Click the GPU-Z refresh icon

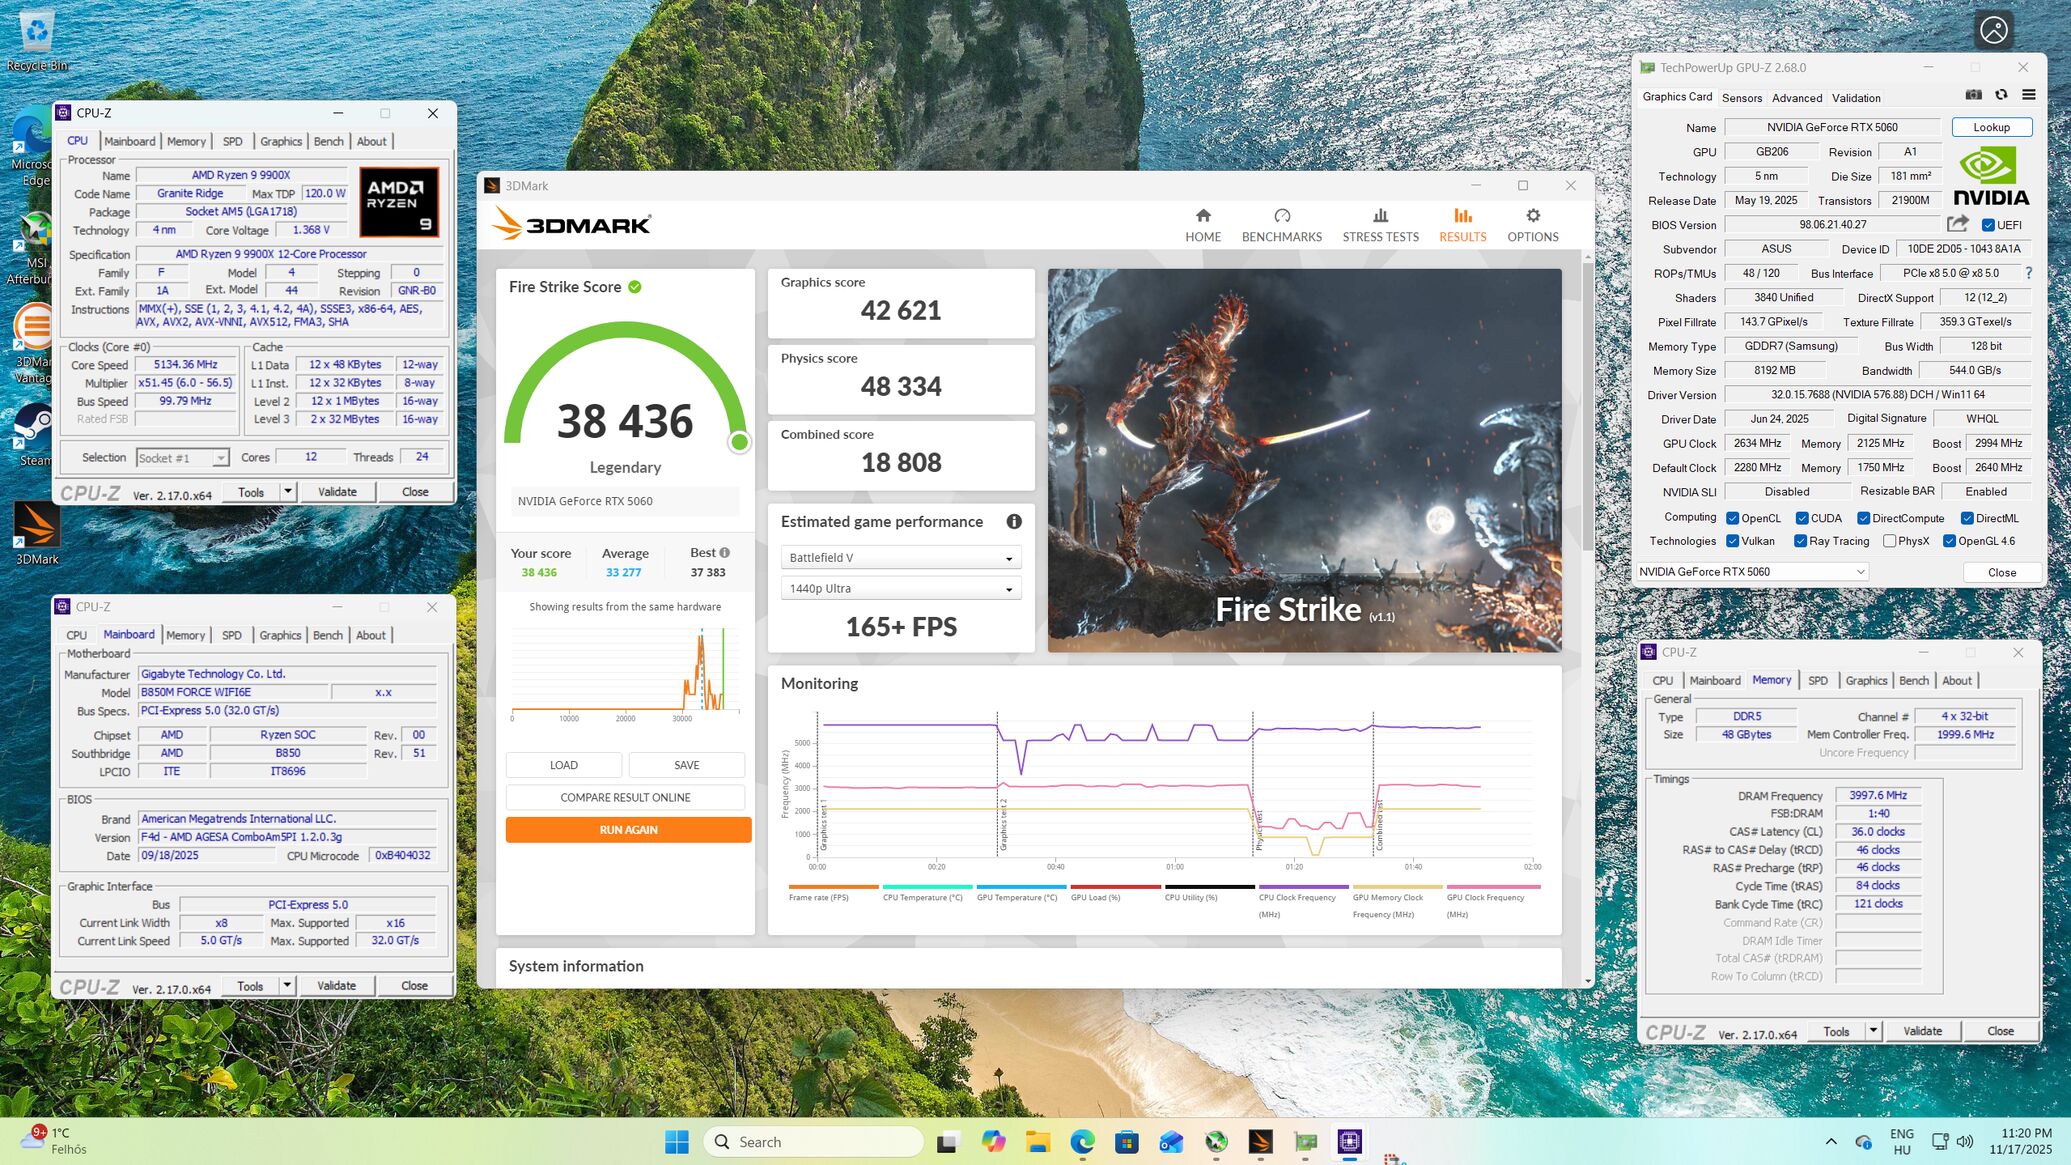2001,95
